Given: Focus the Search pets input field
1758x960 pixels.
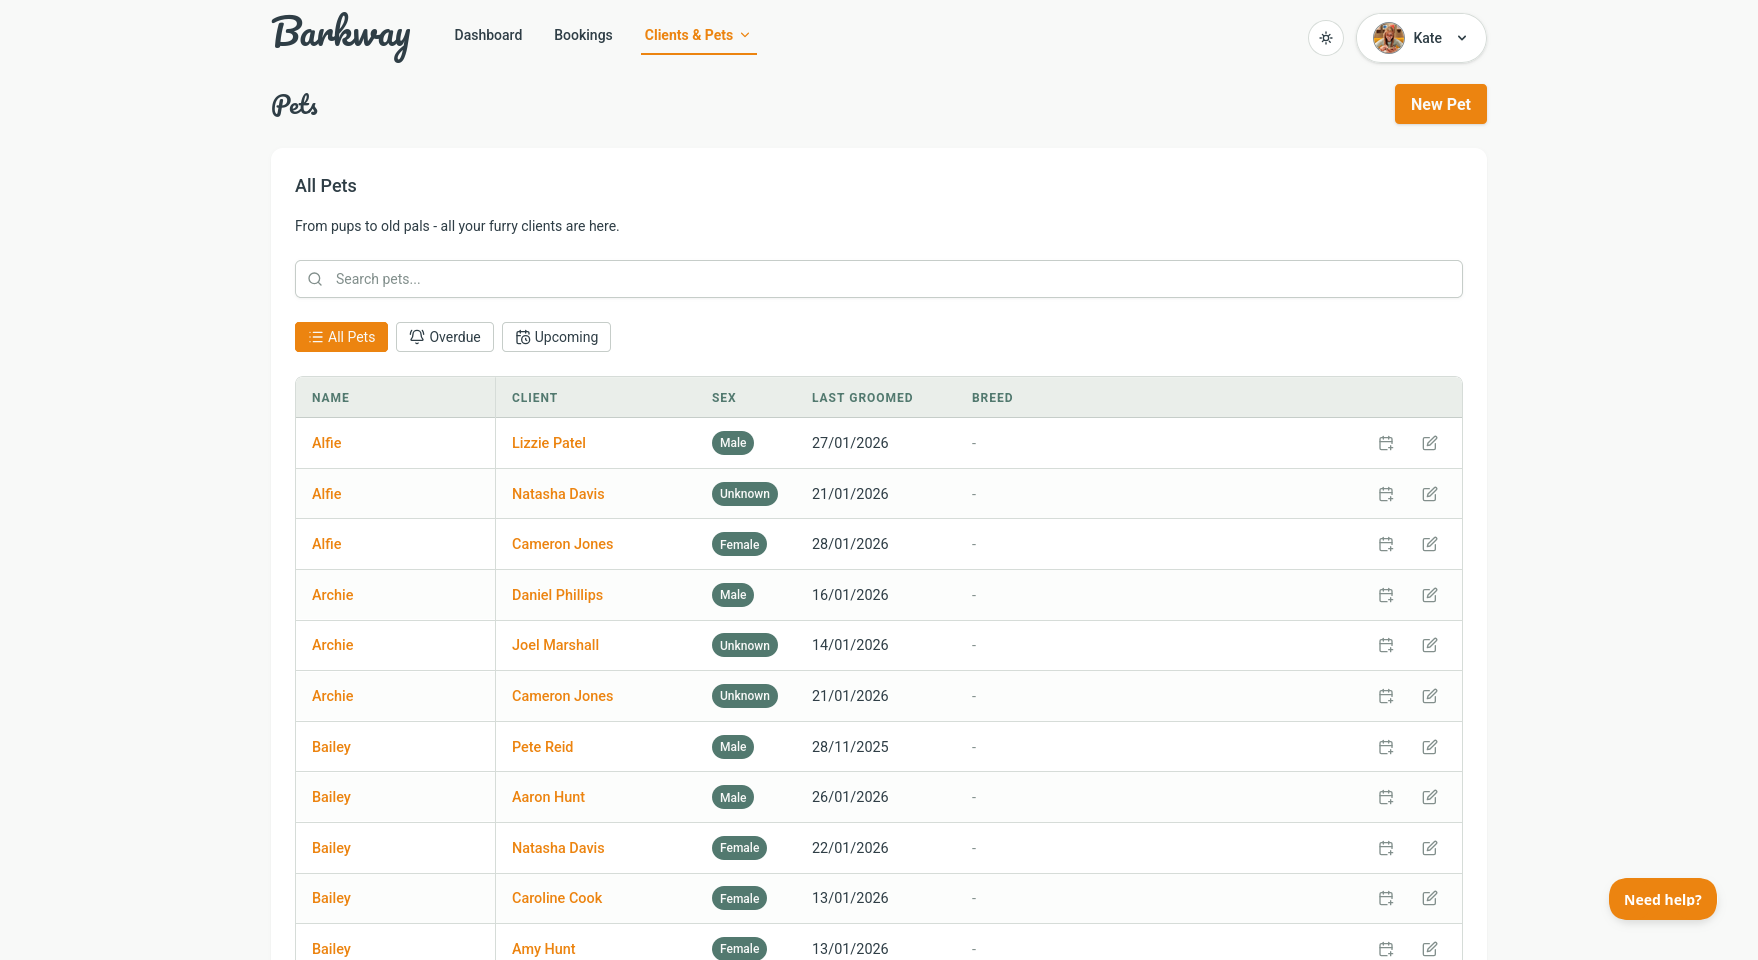Looking at the screenshot, I should (878, 279).
